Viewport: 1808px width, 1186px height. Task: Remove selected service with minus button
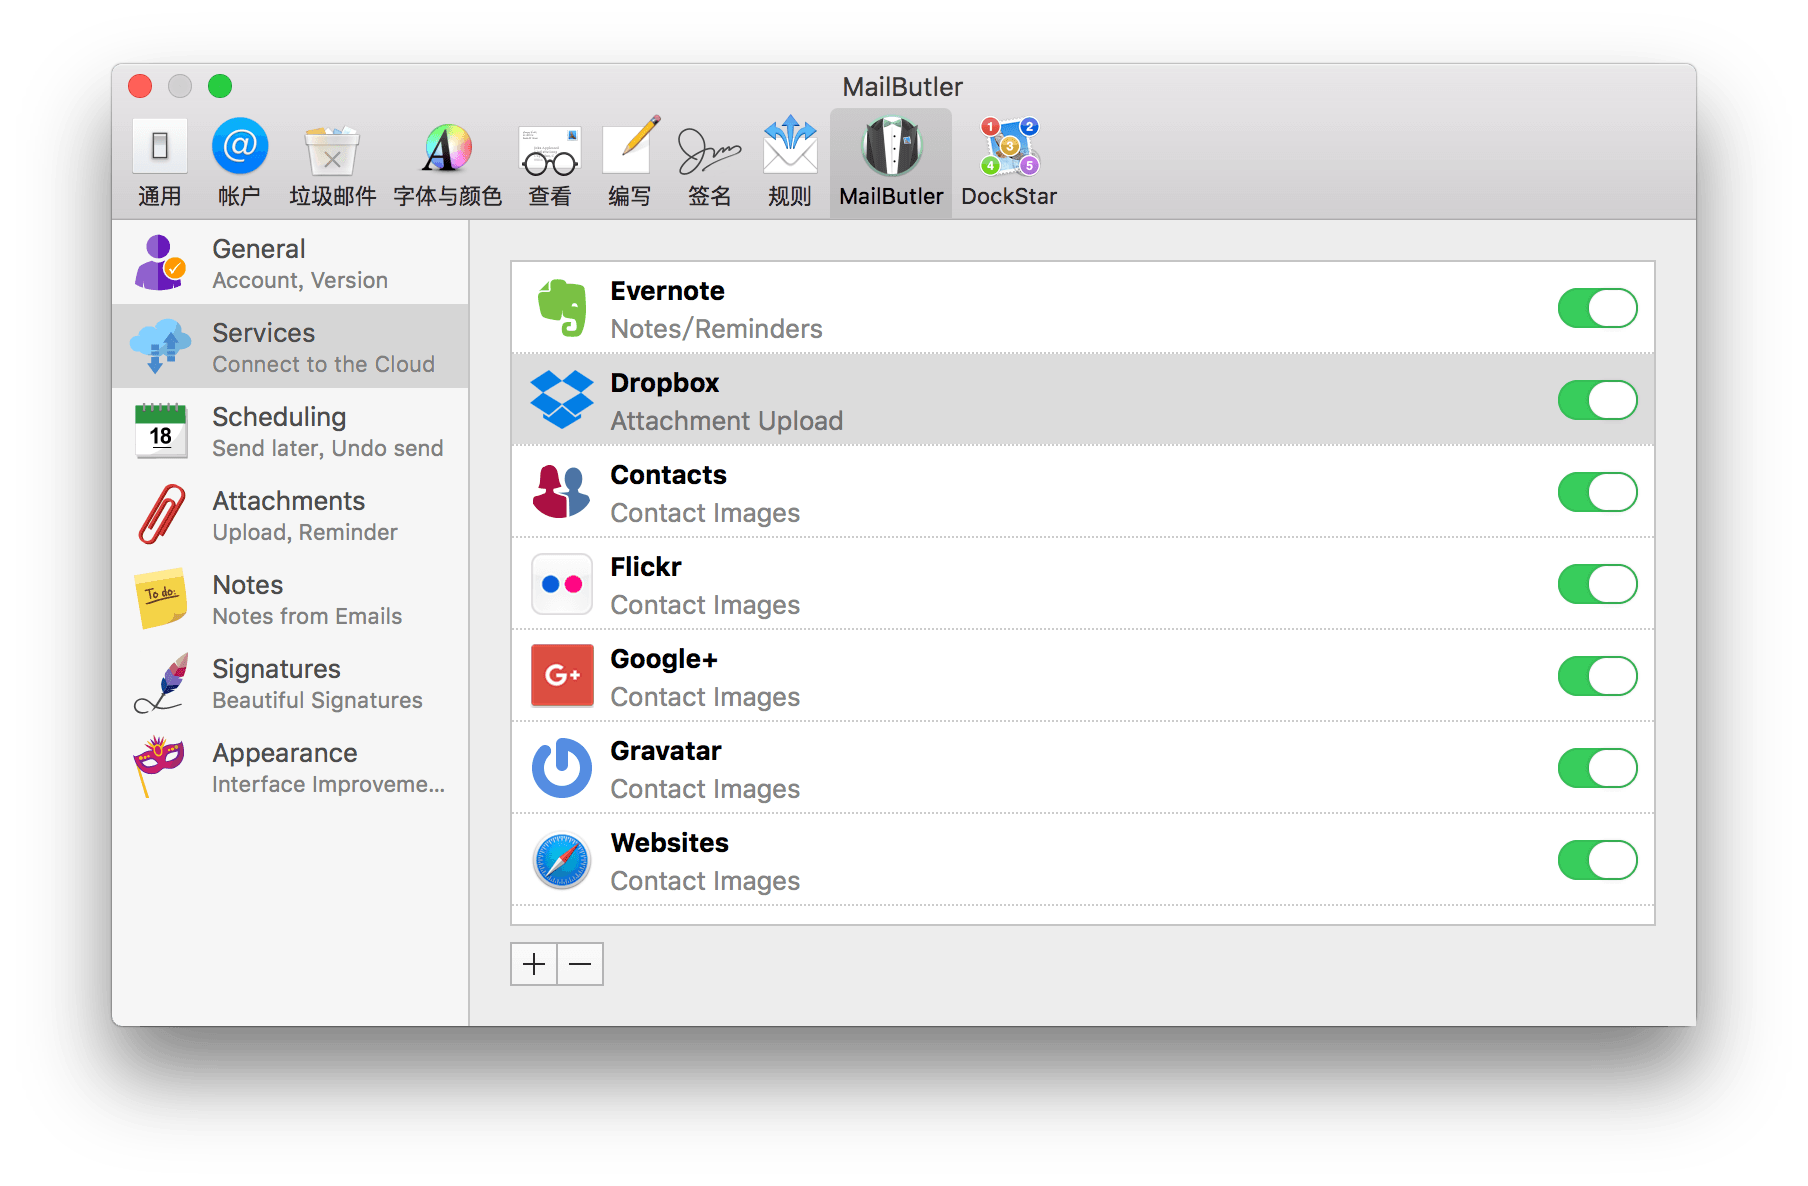[580, 964]
